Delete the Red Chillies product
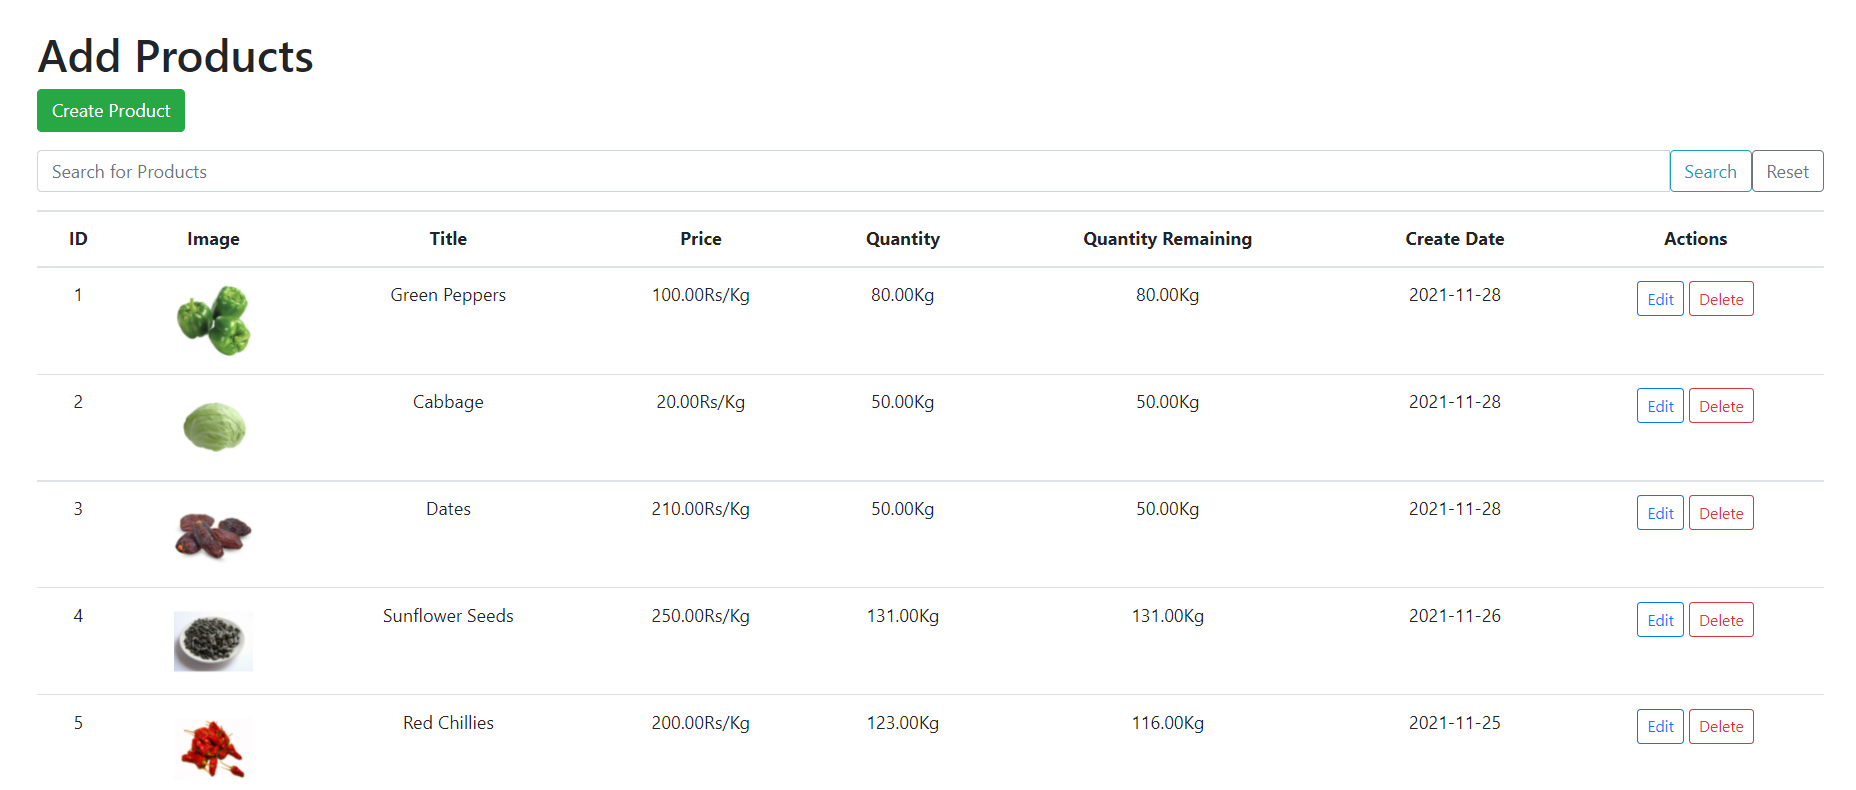Image resolution: width=1856 pixels, height=790 pixels. click(x=1721, y=726)
